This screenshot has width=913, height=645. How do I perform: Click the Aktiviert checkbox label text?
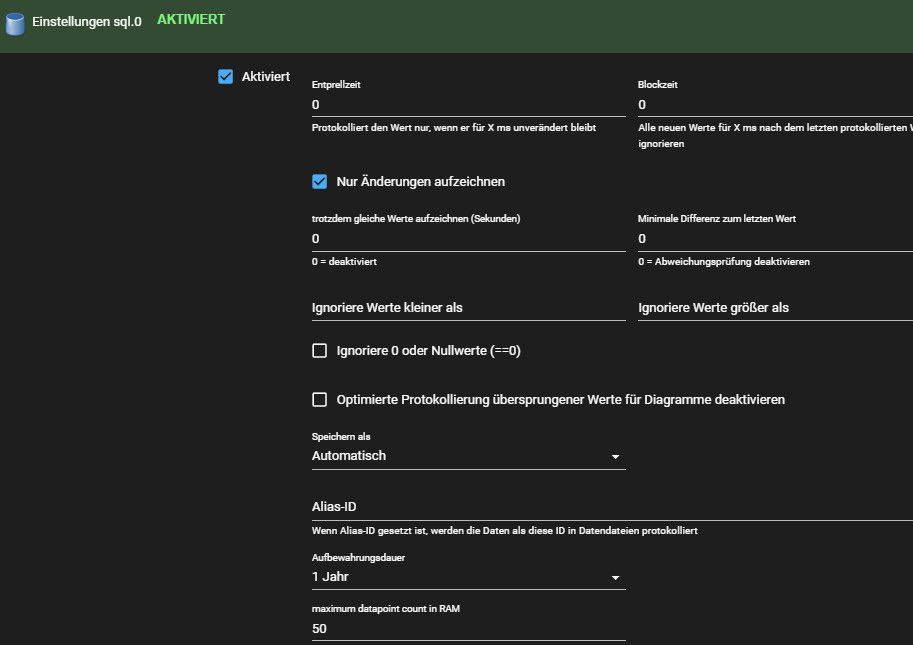[x=266, y=76]
